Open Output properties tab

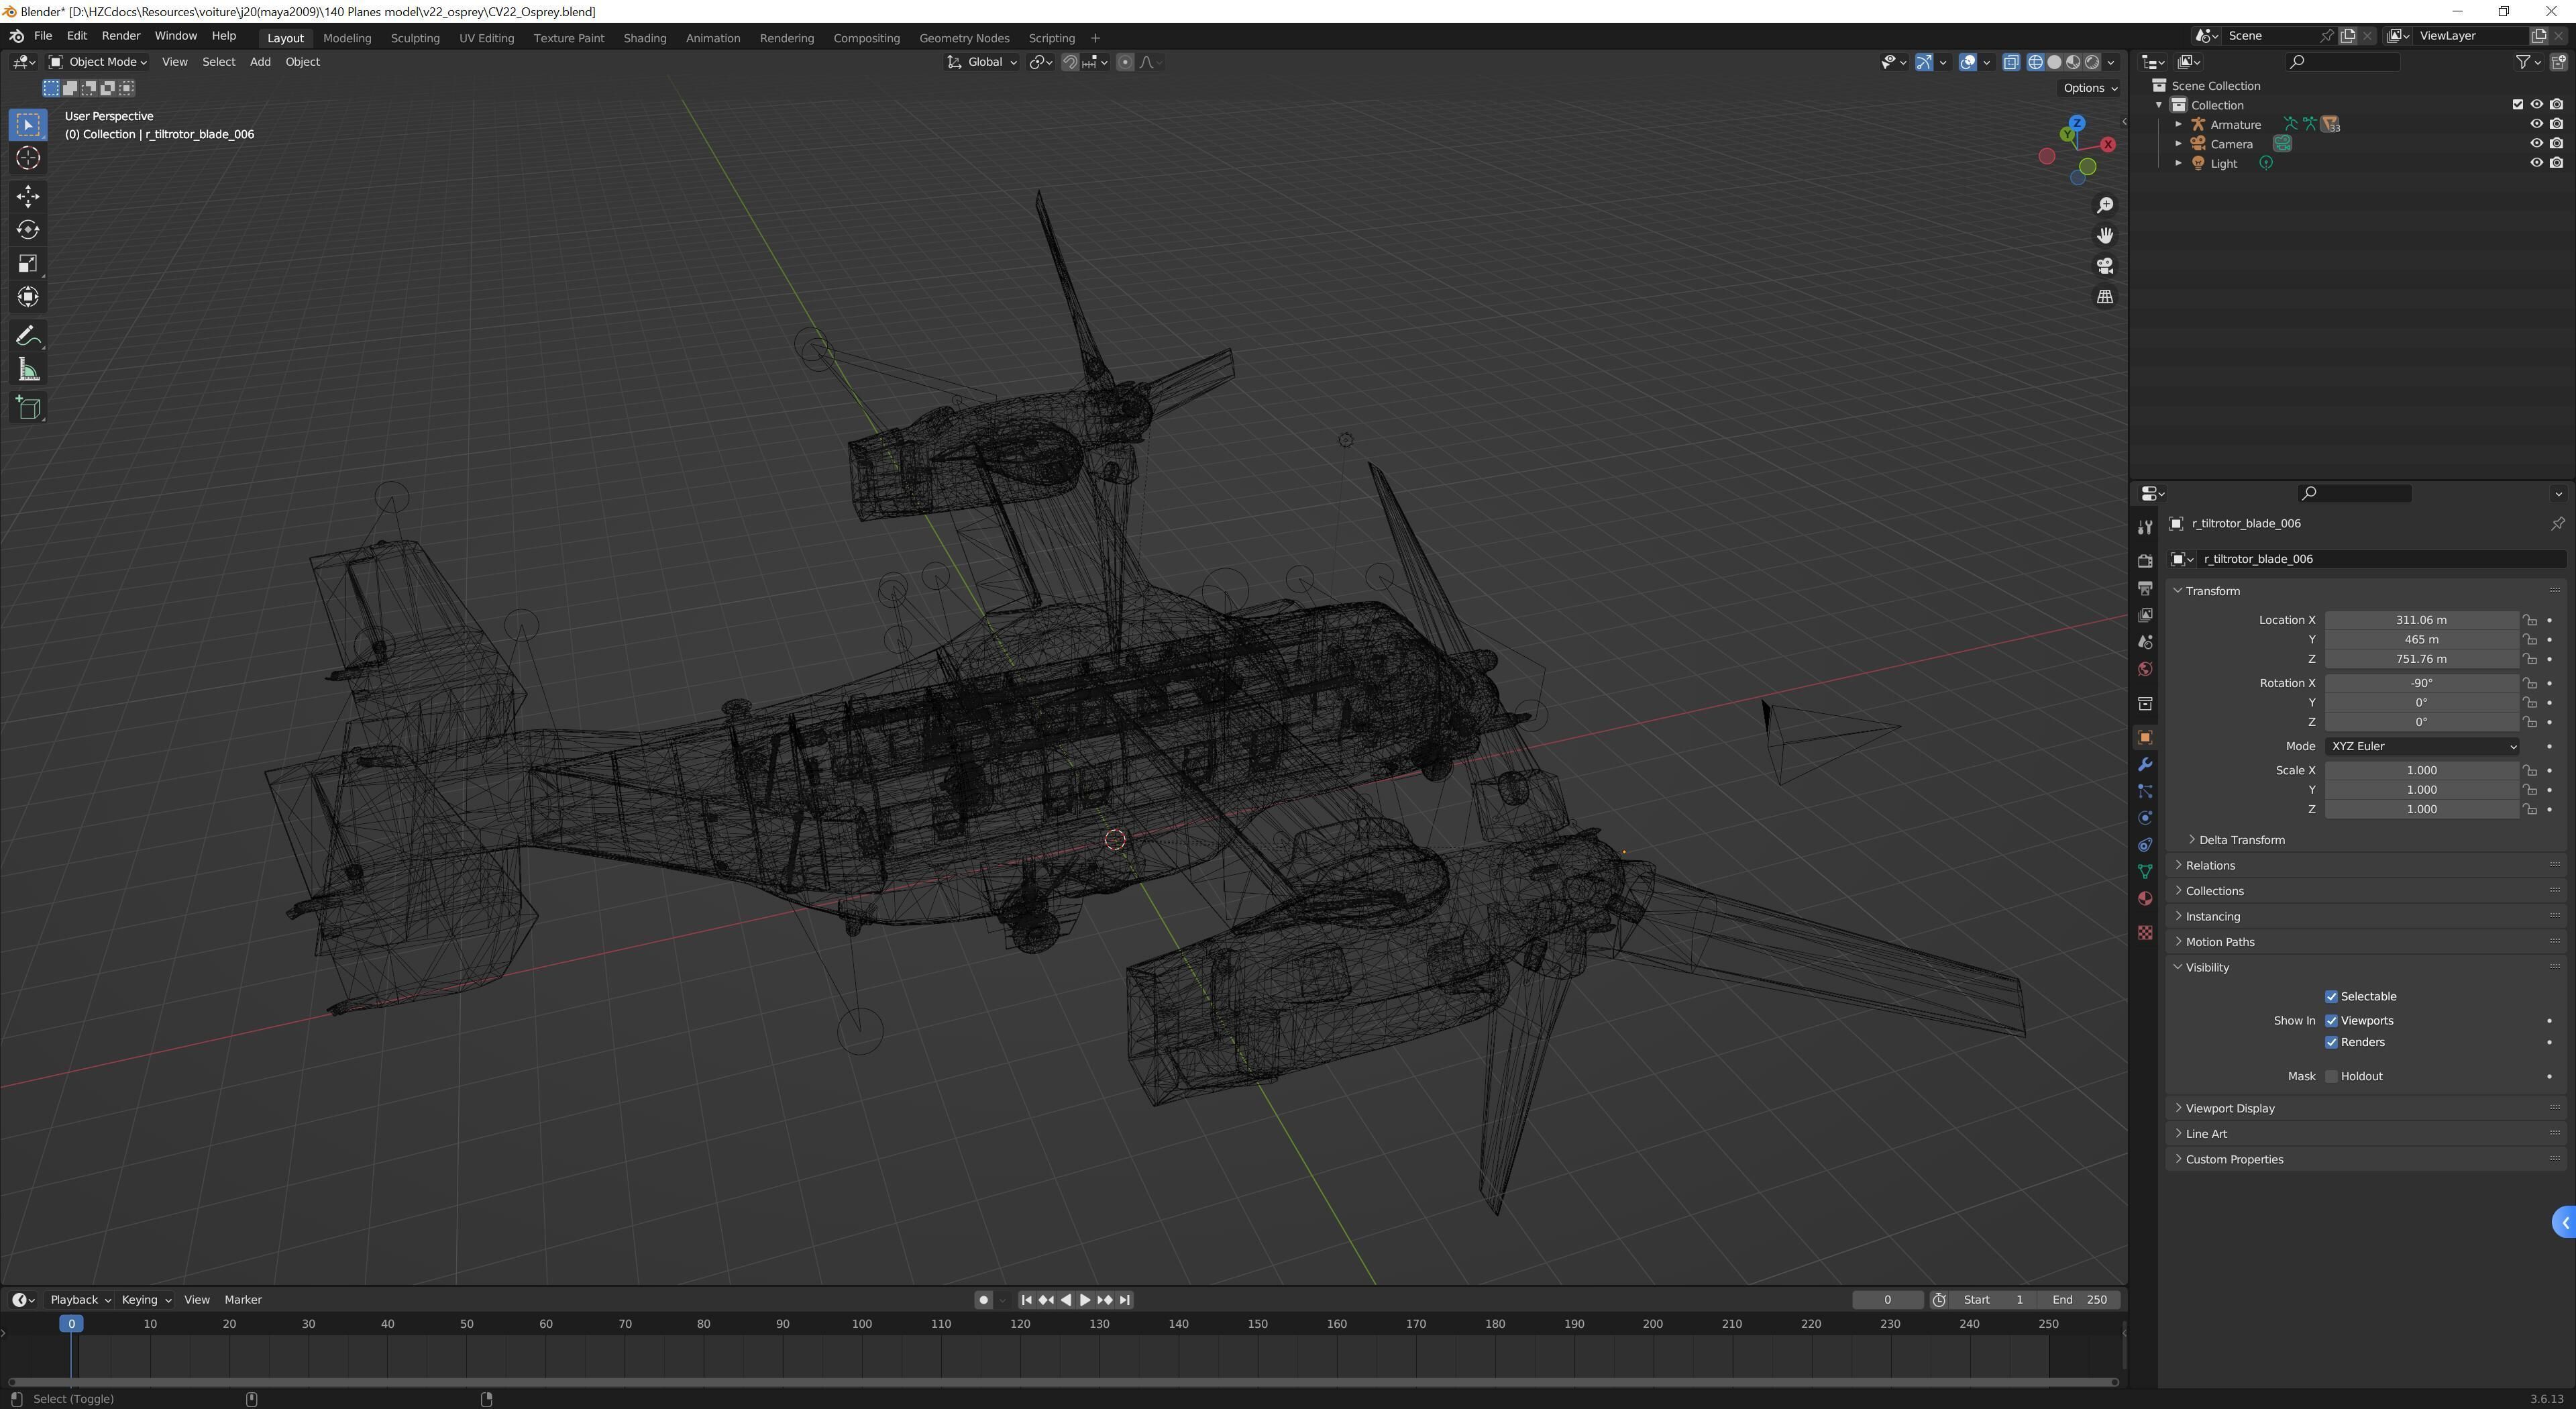pos(2144,588)
